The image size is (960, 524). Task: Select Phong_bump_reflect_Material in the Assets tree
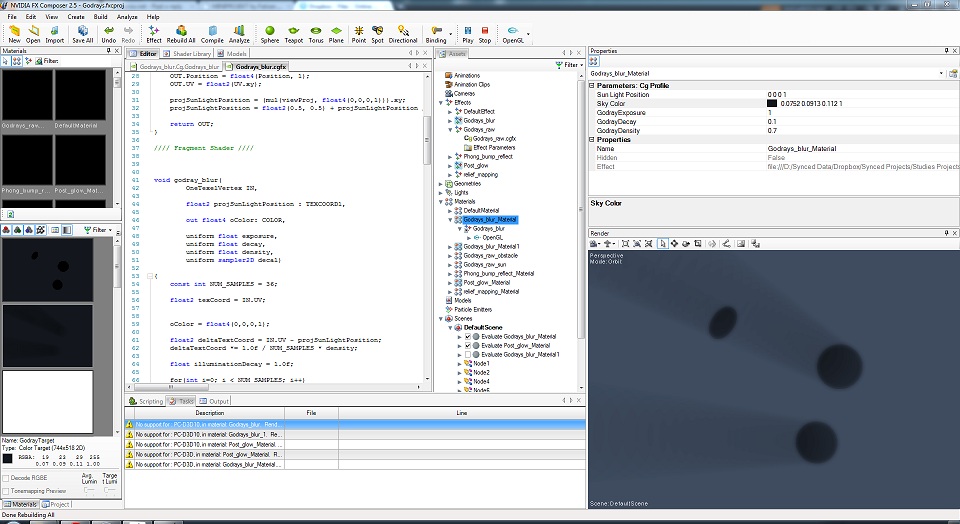coord(498,273)
